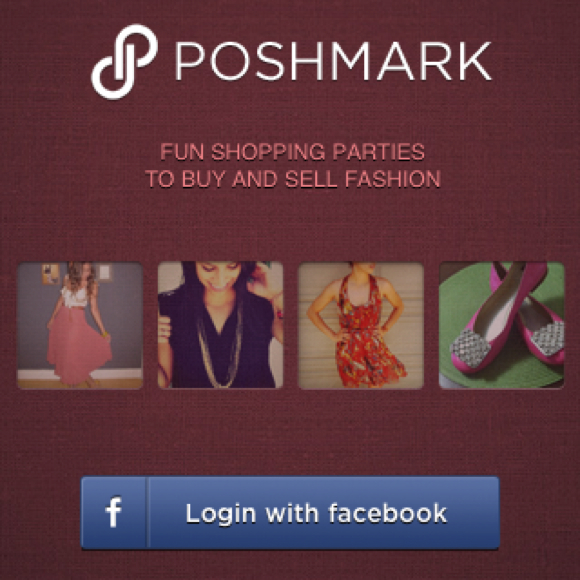580x580 pixels.
Task: Tap the white crop top in first photo
Action: (76, 296)
